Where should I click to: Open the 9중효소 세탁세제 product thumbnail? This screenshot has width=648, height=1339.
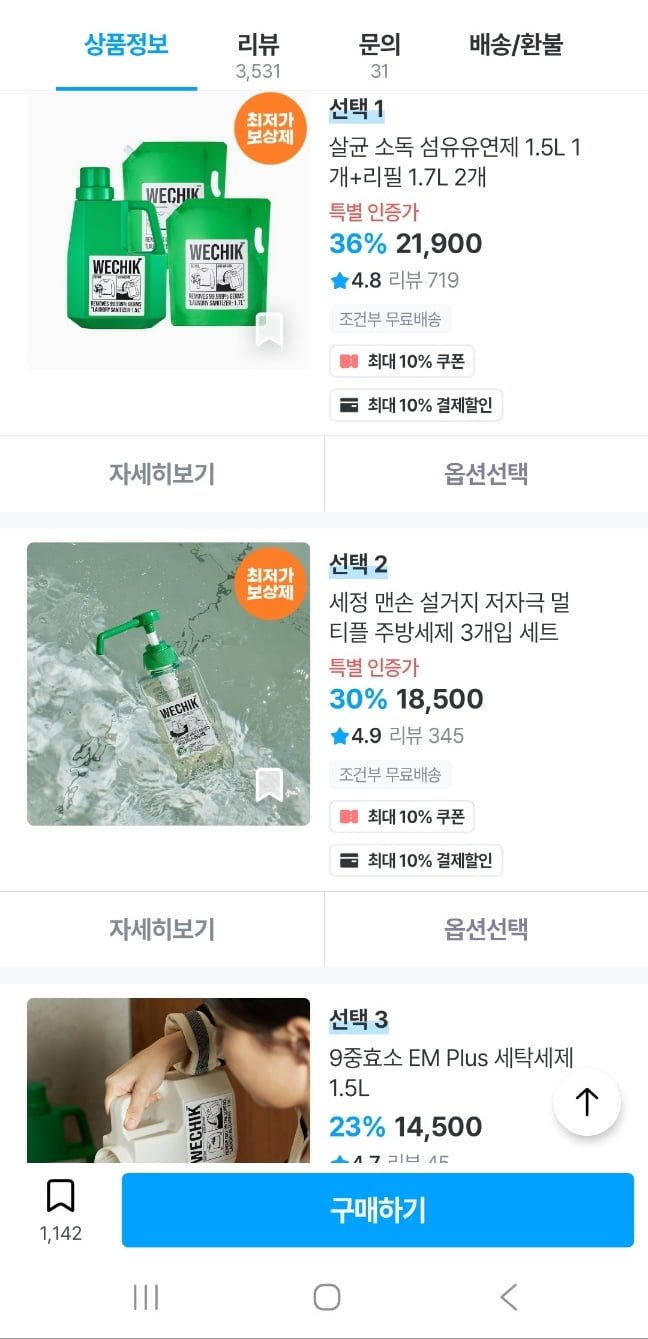point(168,1080)
